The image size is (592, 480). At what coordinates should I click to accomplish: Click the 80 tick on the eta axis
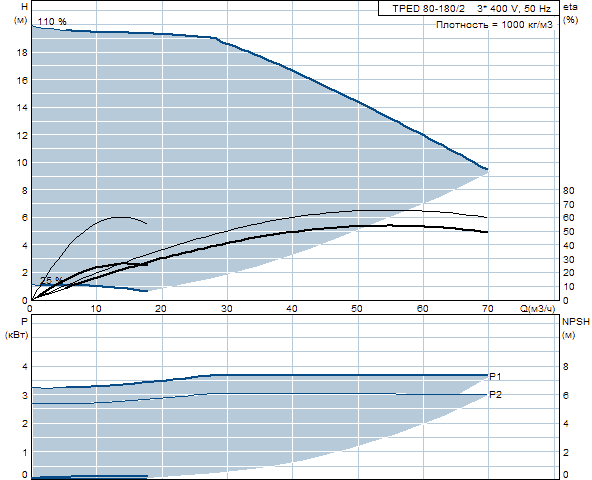click(568, 191)
